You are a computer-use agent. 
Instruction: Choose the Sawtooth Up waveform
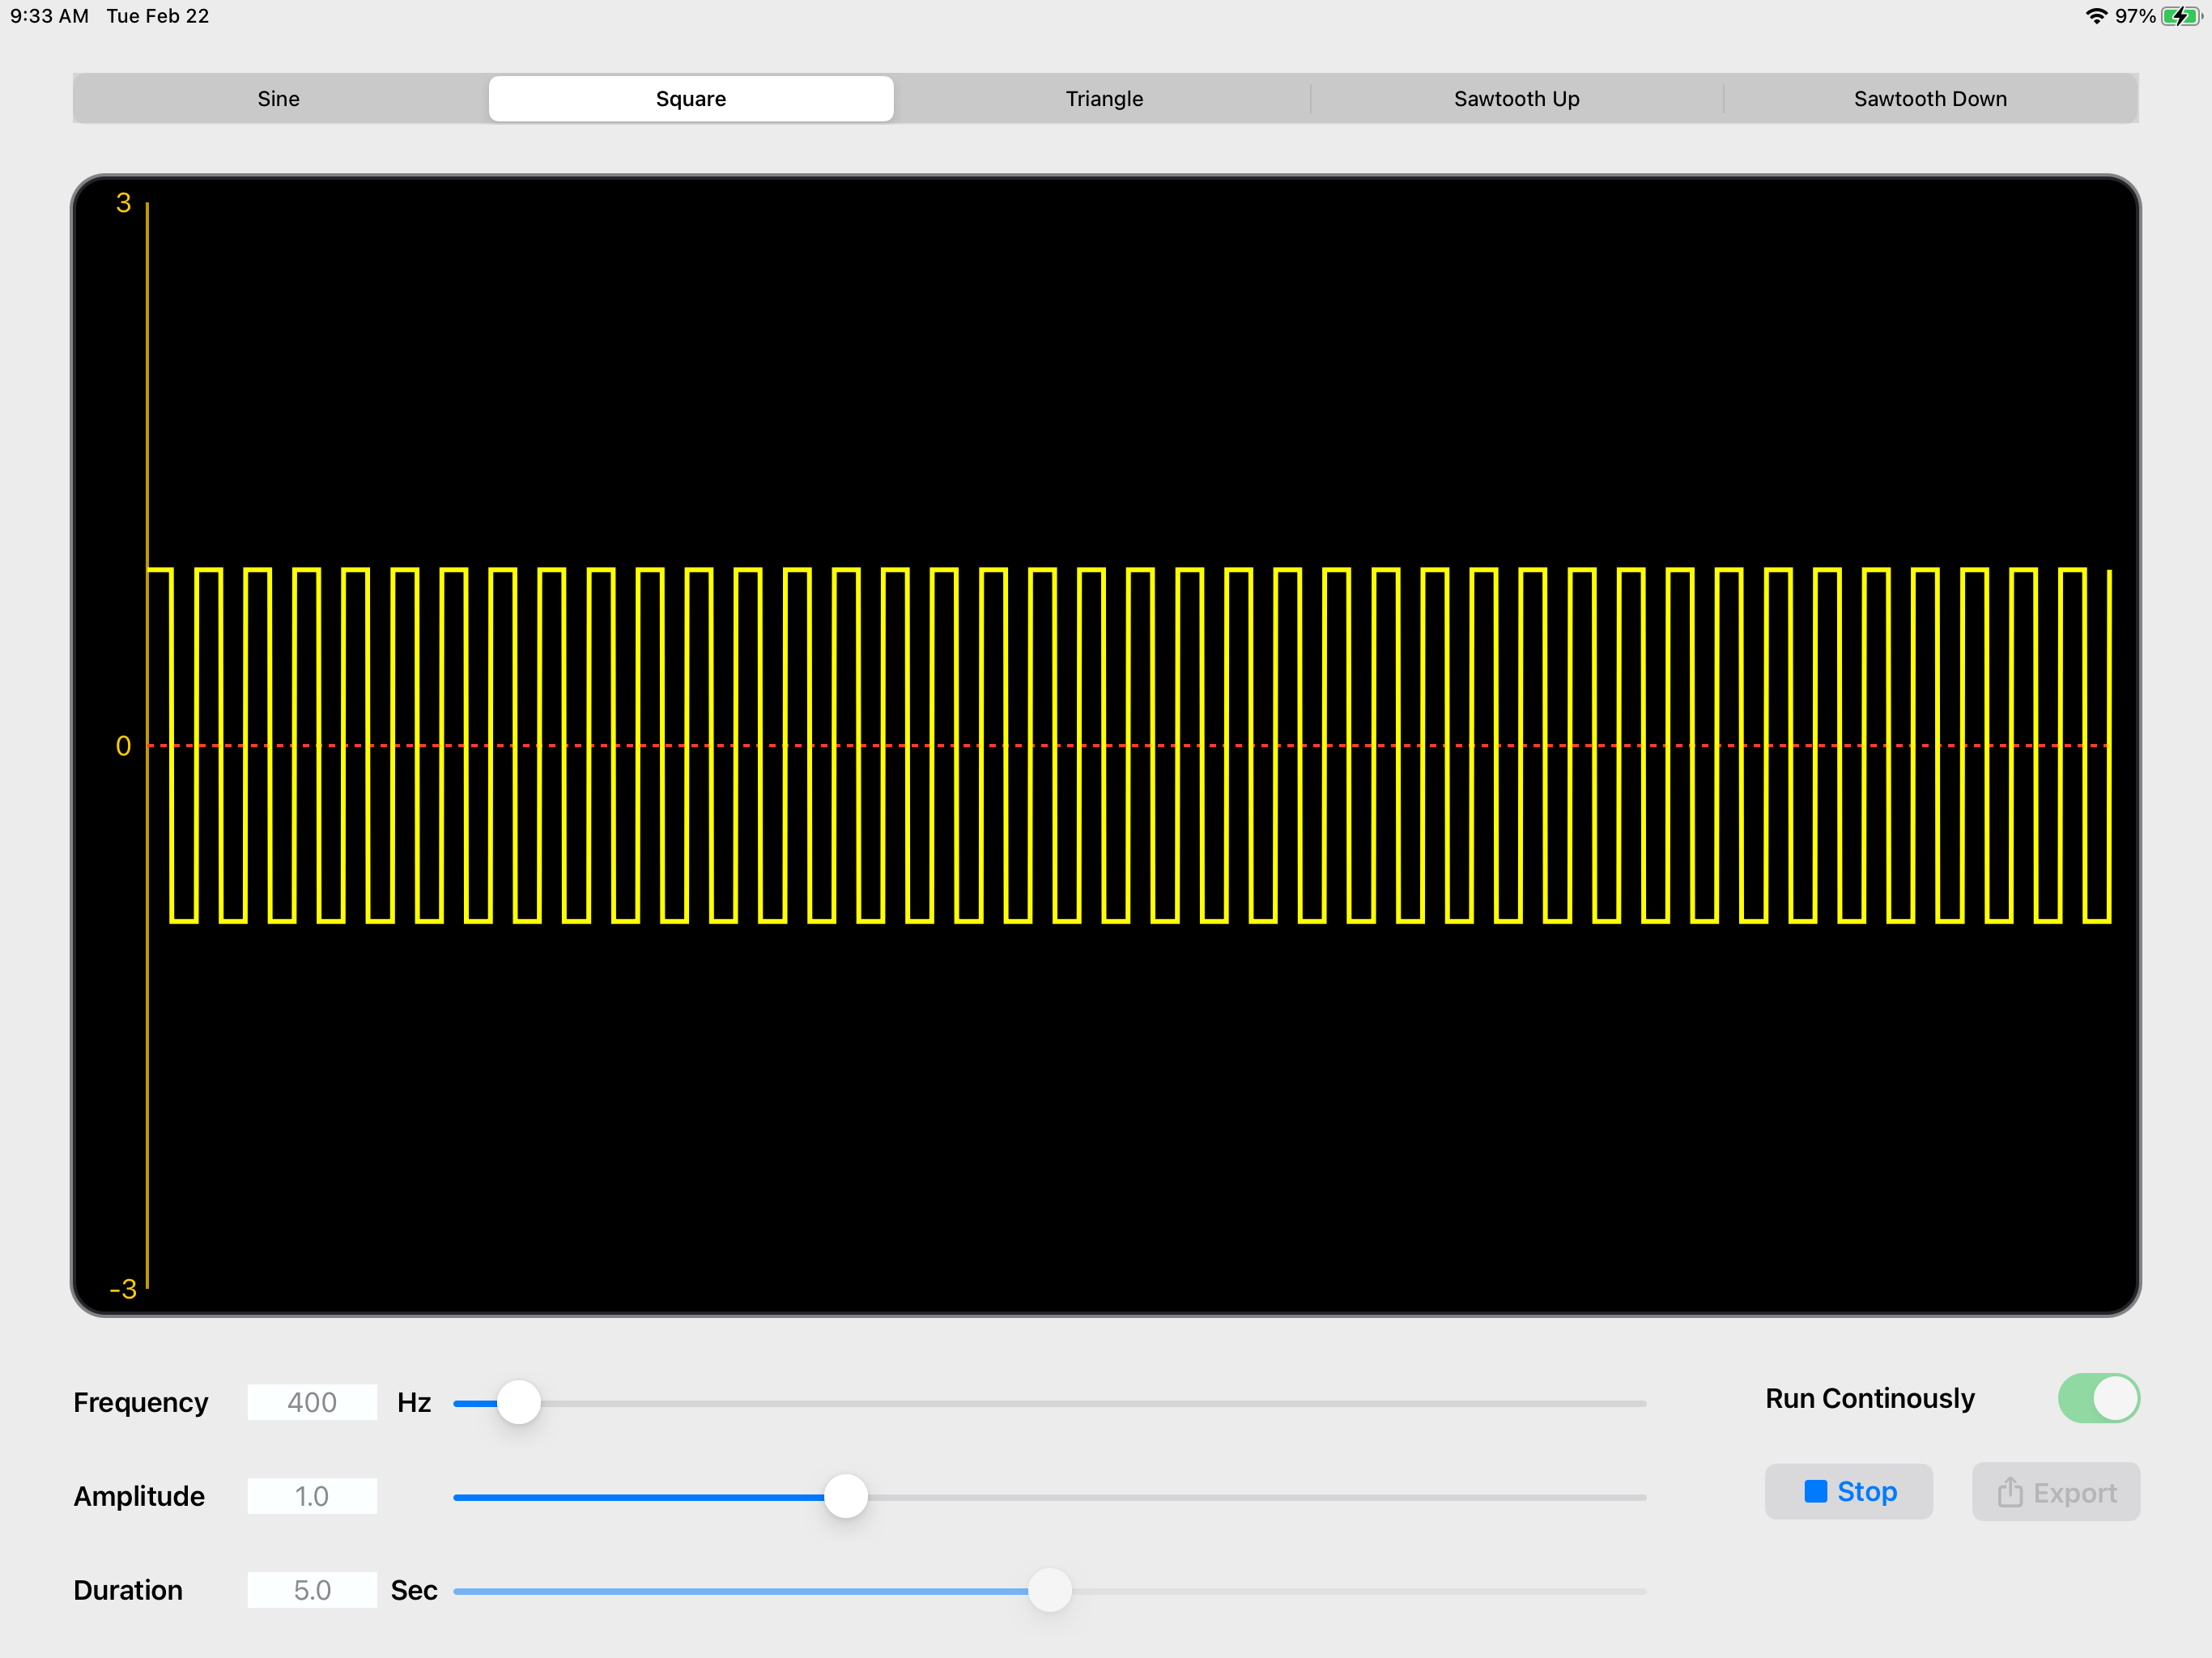[x=1516, y=99]
